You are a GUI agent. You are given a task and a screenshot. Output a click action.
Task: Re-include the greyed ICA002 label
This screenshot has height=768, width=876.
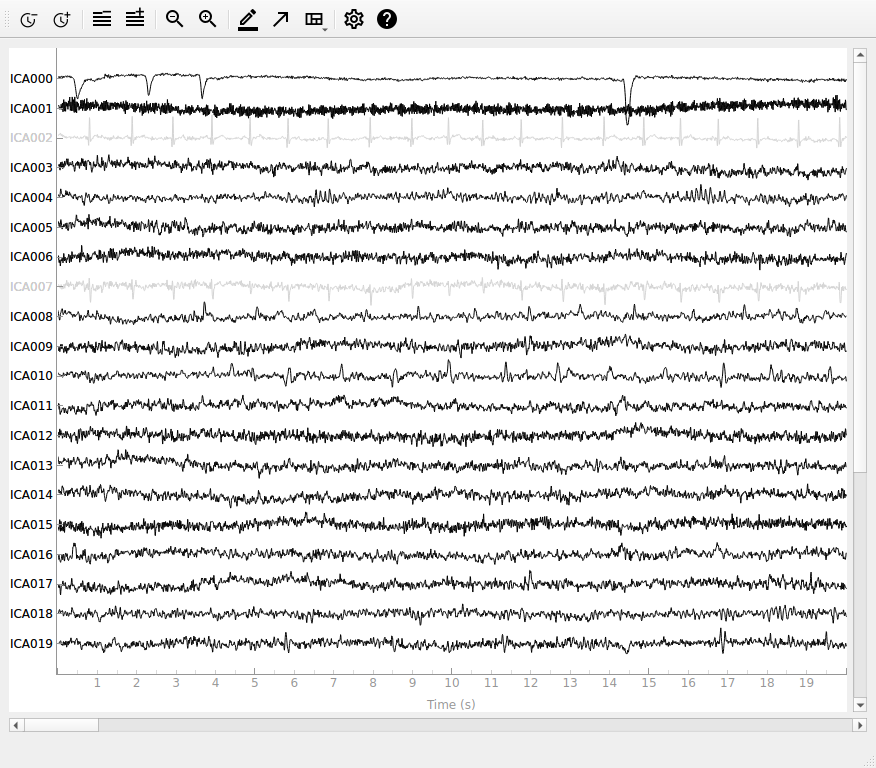[31, 138]
